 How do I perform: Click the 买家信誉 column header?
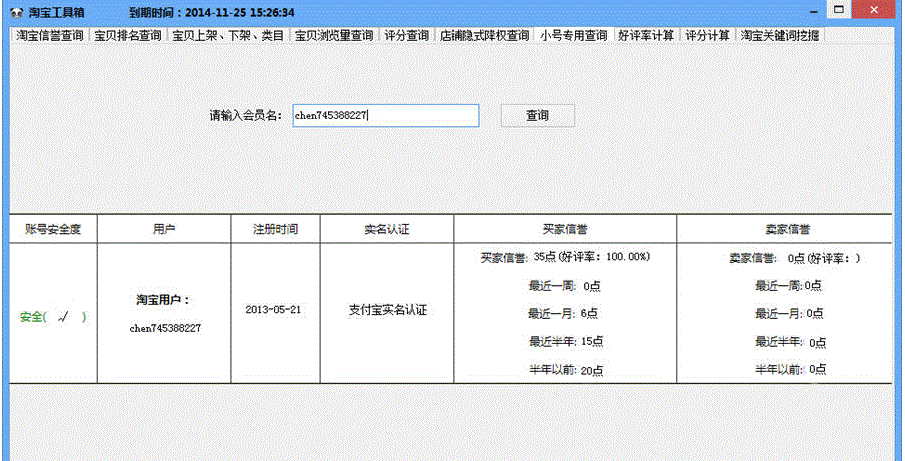click(565, 229)
